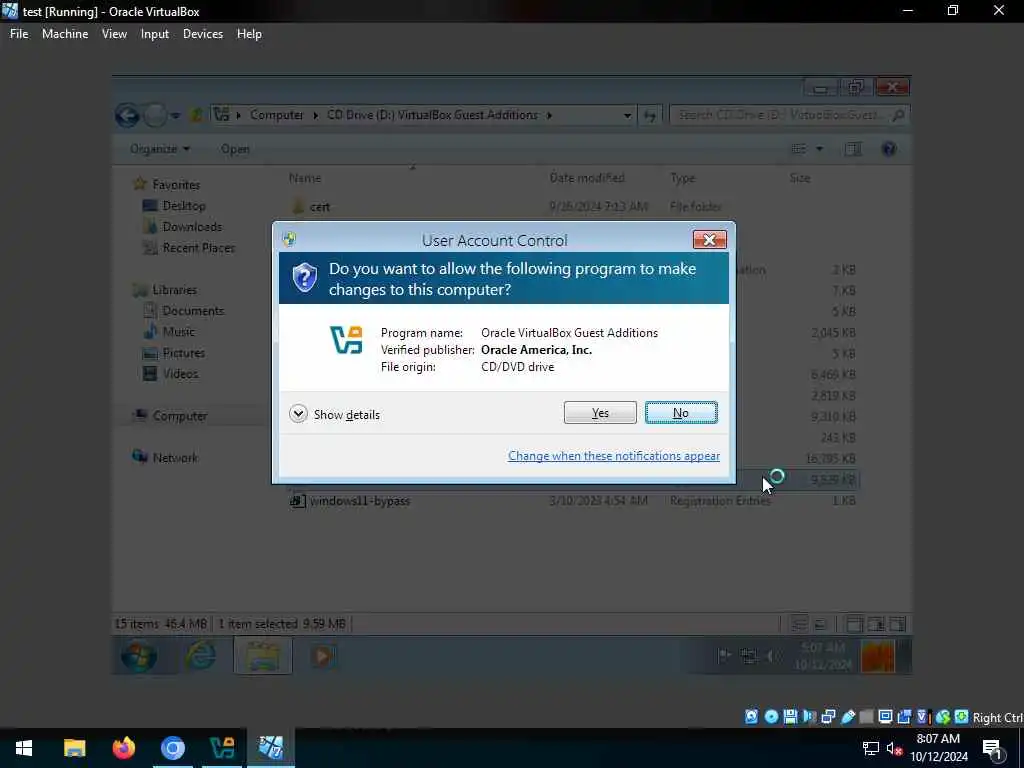Click refresh button beside address bar
1024x768 pixels.
coord(649,116)
